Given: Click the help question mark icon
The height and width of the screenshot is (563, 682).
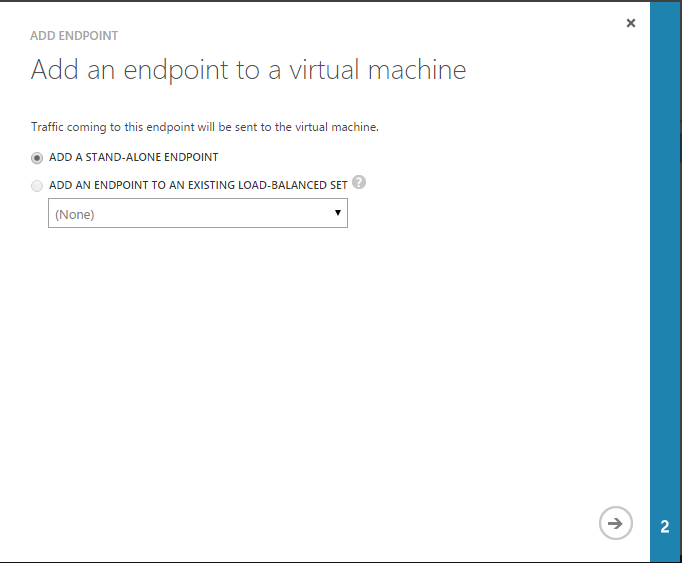Looking at the screenshot, I should [x=359, y=183].
